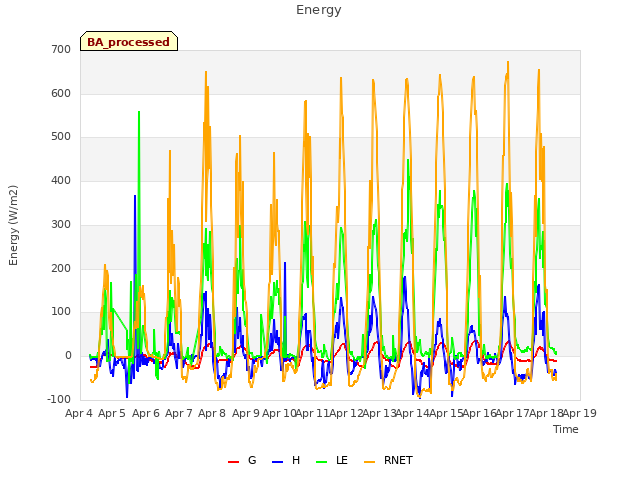The height and width of the screenshot is (480, 640).
Task: Click the Apr 7 x-axis tick label
Action: [x=179, y=413]
